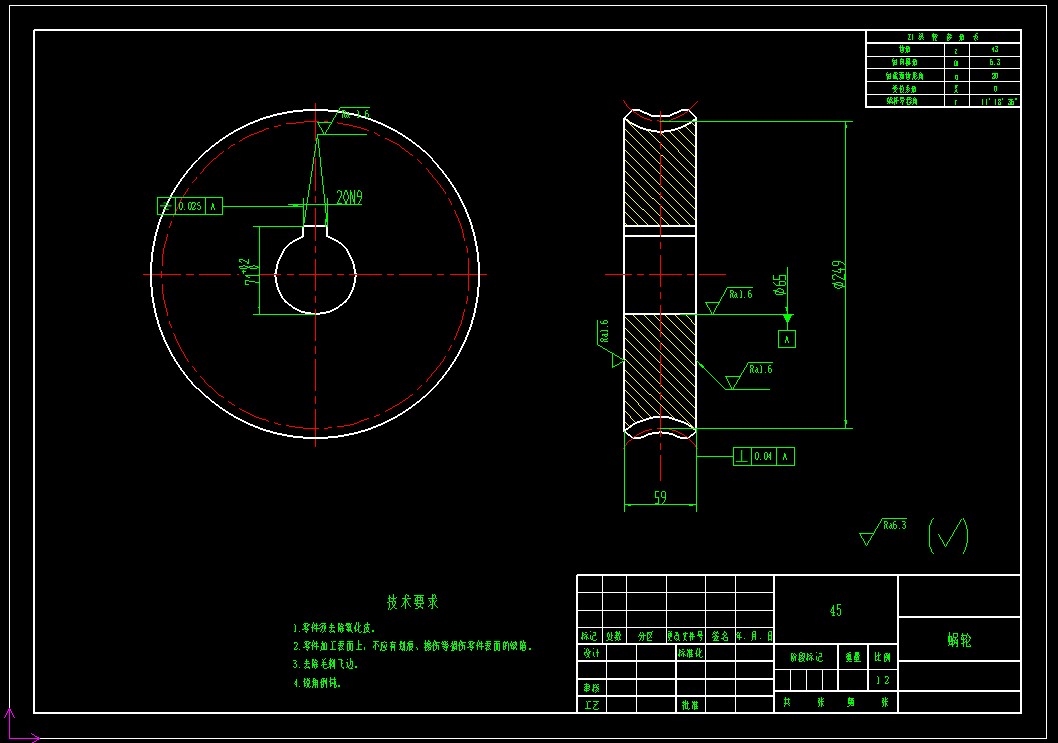
Task: Select the 20N9 keyway width dimension
Action: click(x=349, y=197)
